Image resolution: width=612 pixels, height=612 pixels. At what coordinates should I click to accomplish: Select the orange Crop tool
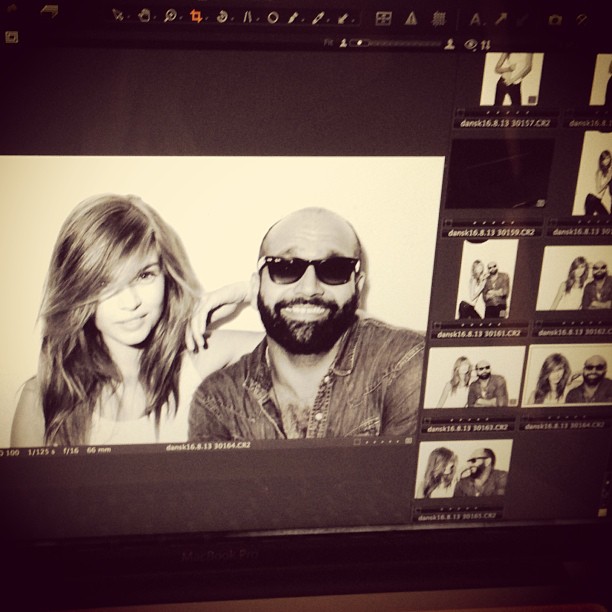pos(196,16)
